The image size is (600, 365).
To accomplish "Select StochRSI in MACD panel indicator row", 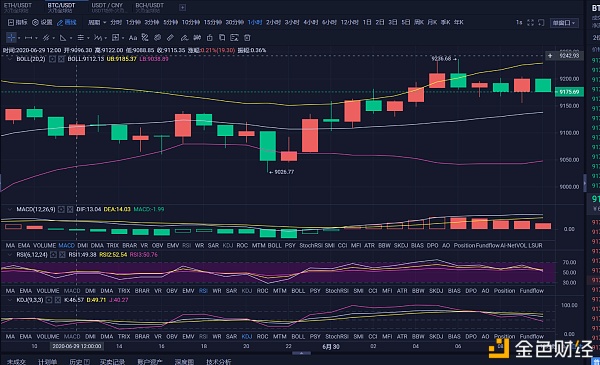I will [x=311, y=246].
